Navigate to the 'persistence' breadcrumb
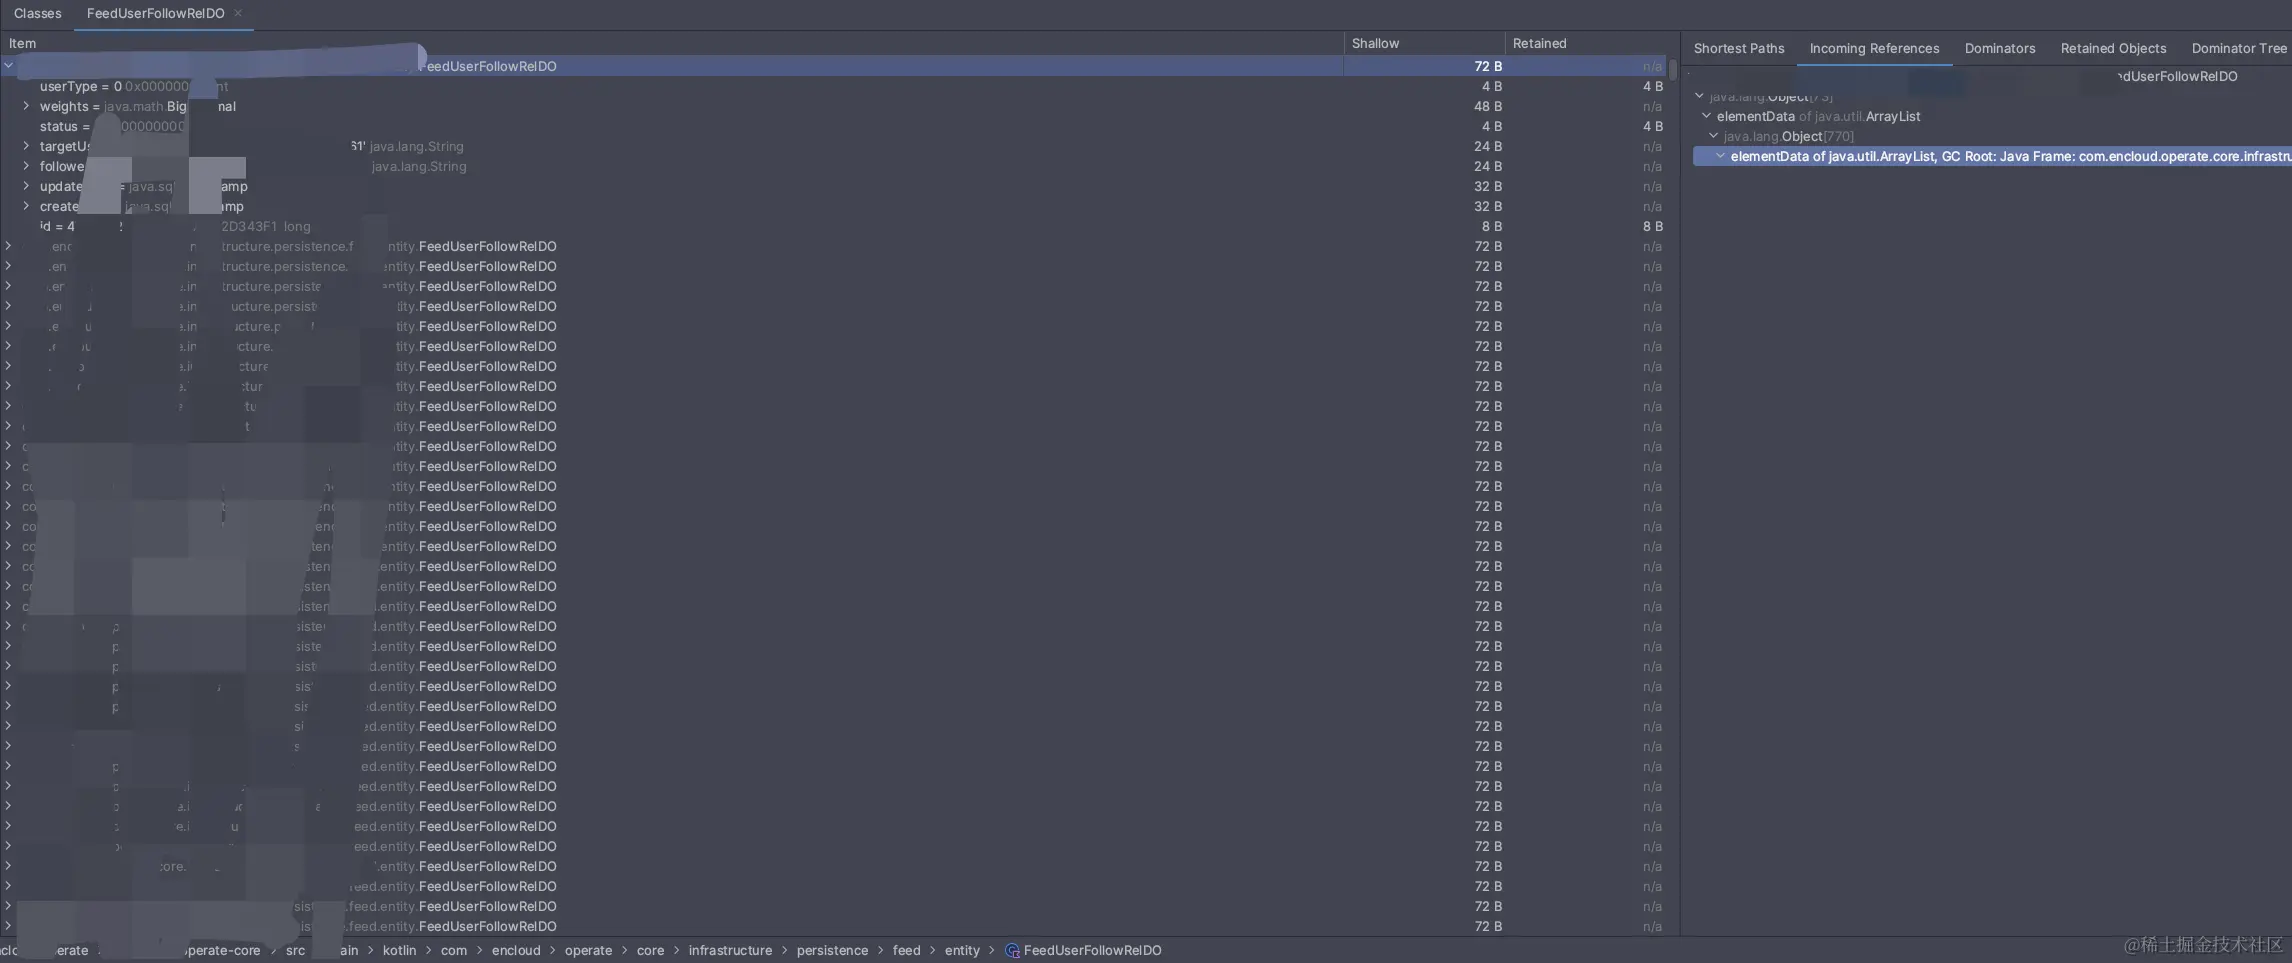Viewport: 2292px width, 963px height. [x=832, y=950]
